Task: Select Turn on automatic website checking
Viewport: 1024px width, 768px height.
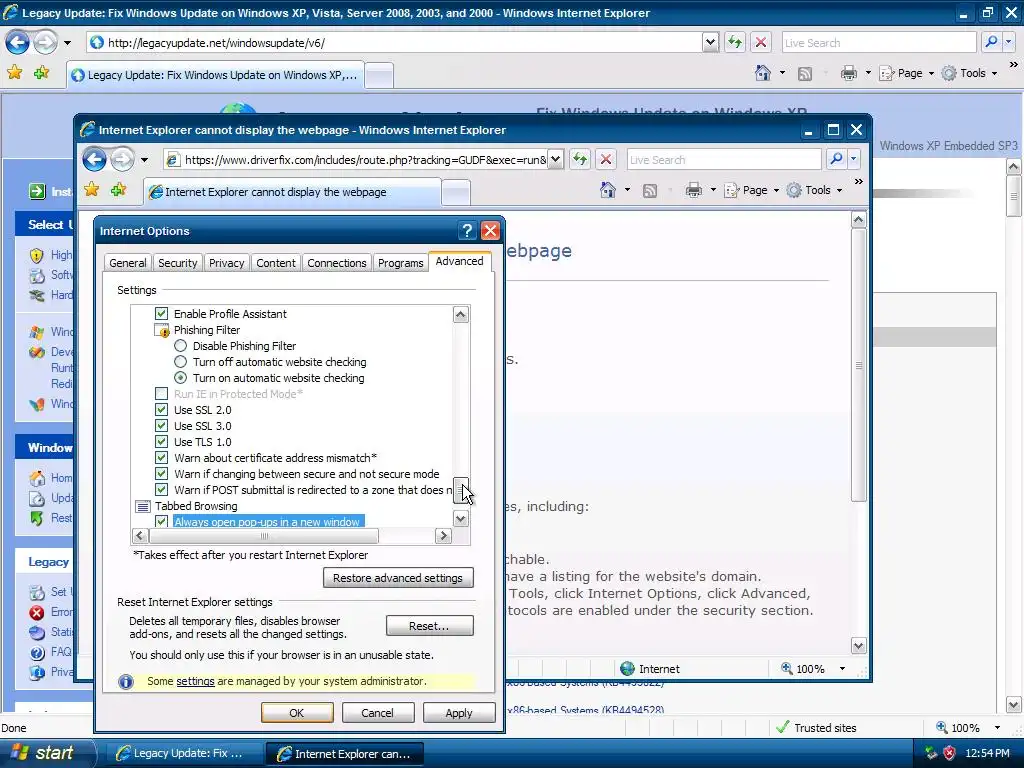Action: (180, 377)
